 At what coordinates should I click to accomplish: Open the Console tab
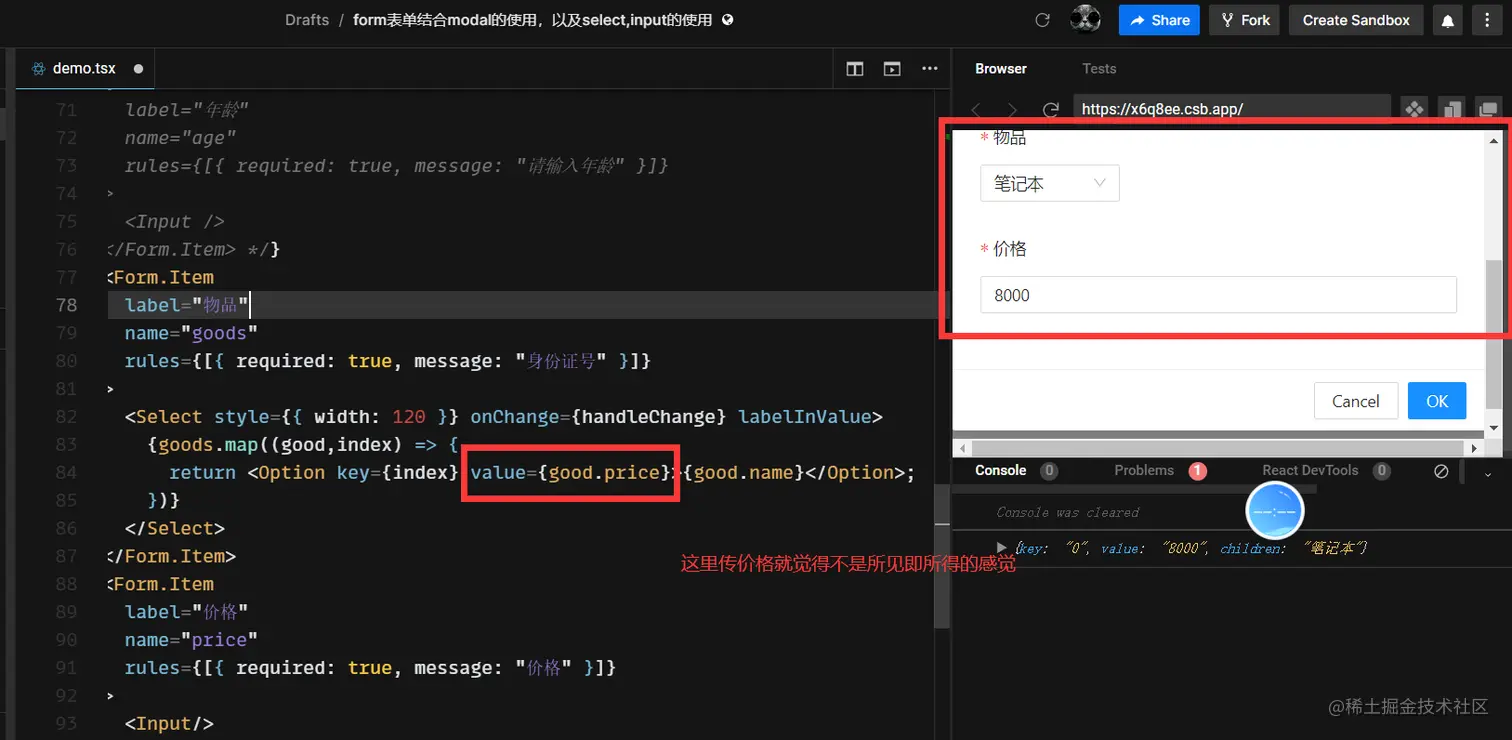point(1001,470)
